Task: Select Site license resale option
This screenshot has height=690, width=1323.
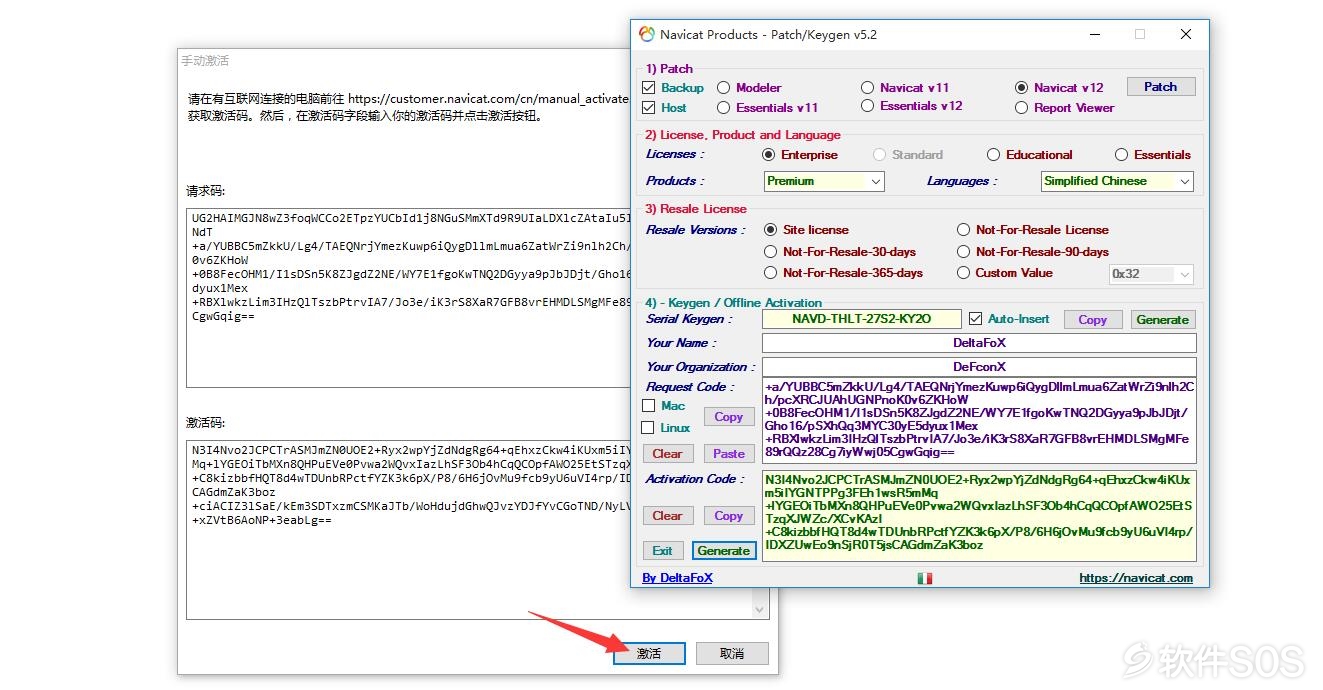Action: click(770, 230)
